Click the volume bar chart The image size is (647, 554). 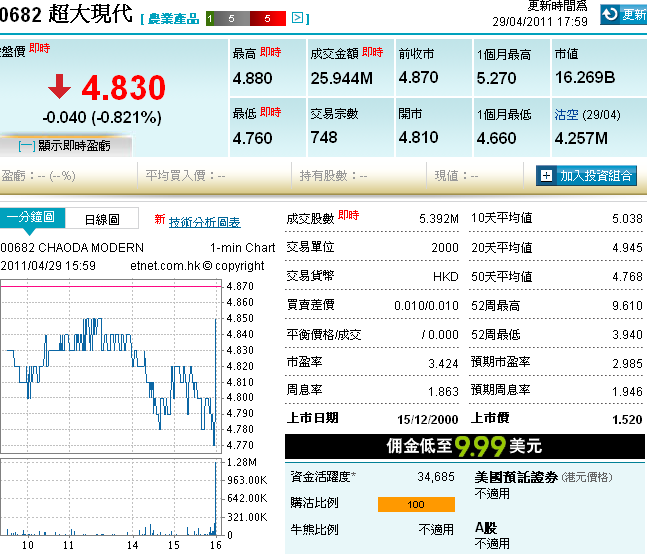coord(111,497)
